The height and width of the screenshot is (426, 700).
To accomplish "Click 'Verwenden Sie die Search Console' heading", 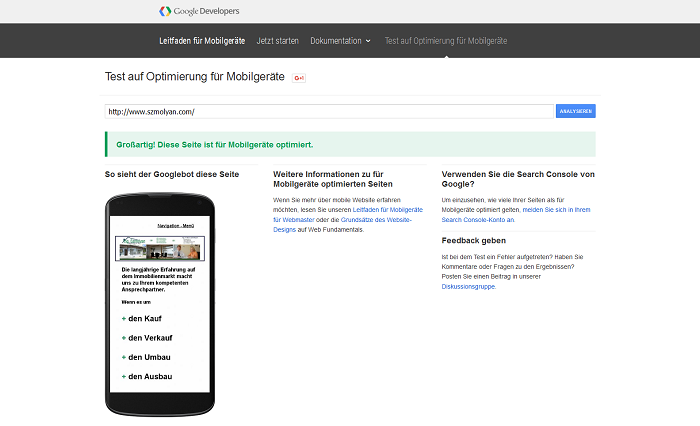I will point(518,179).
